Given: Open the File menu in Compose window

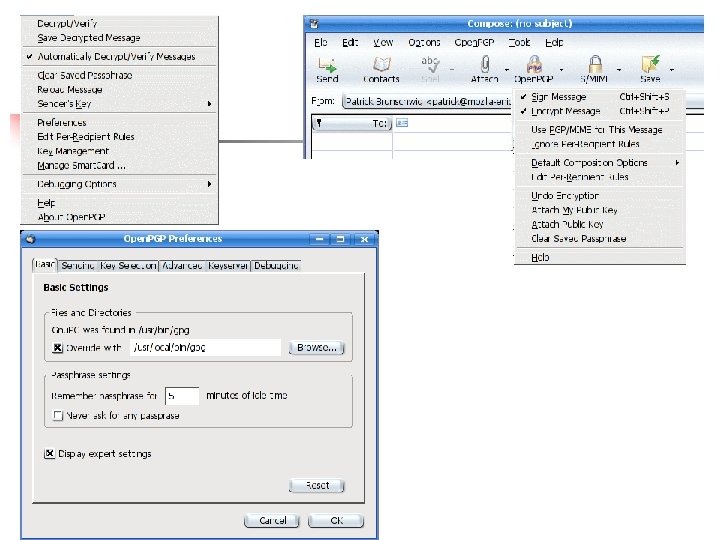Looking at the screenshot, I should [321, 43].
